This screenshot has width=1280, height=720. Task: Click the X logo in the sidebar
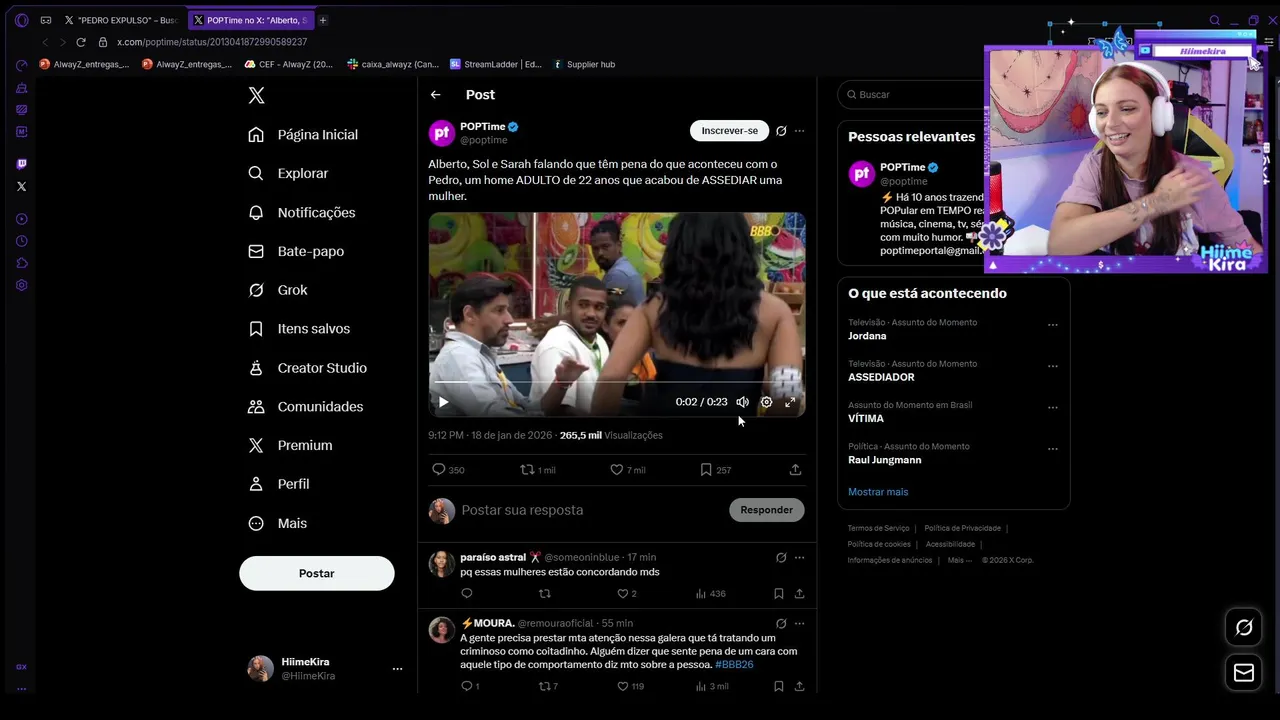pos(256,95)
